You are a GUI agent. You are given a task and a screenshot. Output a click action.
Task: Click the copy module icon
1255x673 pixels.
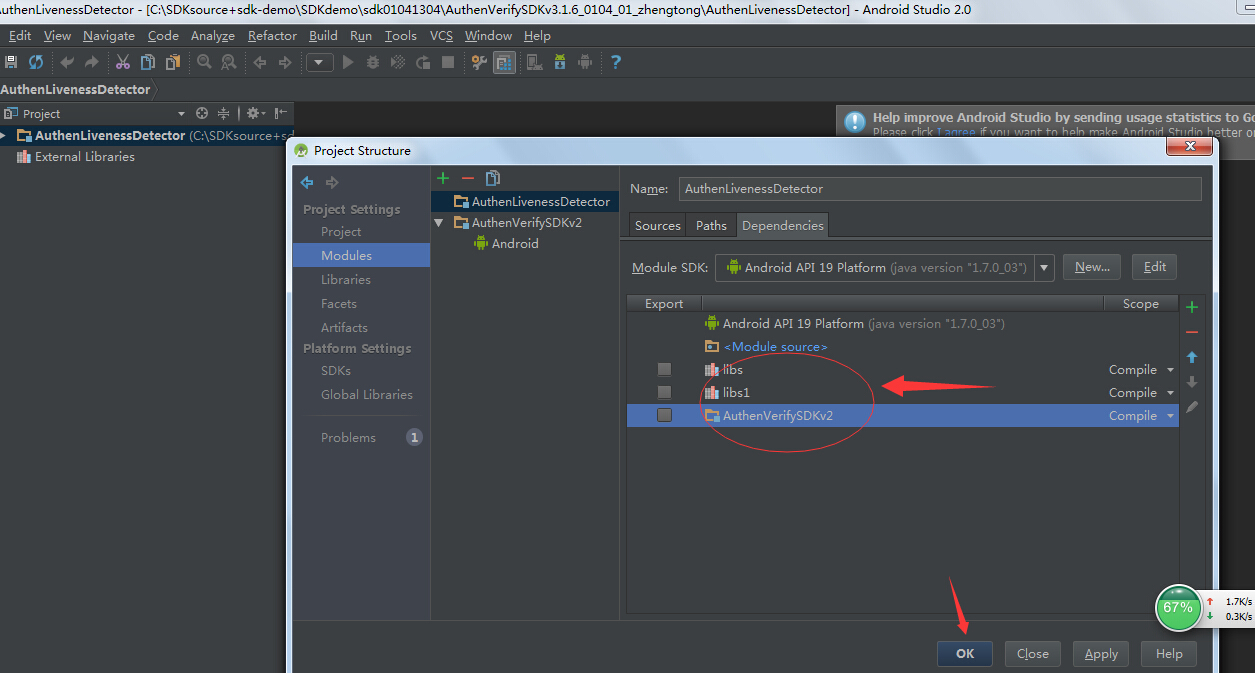(493, 178)
